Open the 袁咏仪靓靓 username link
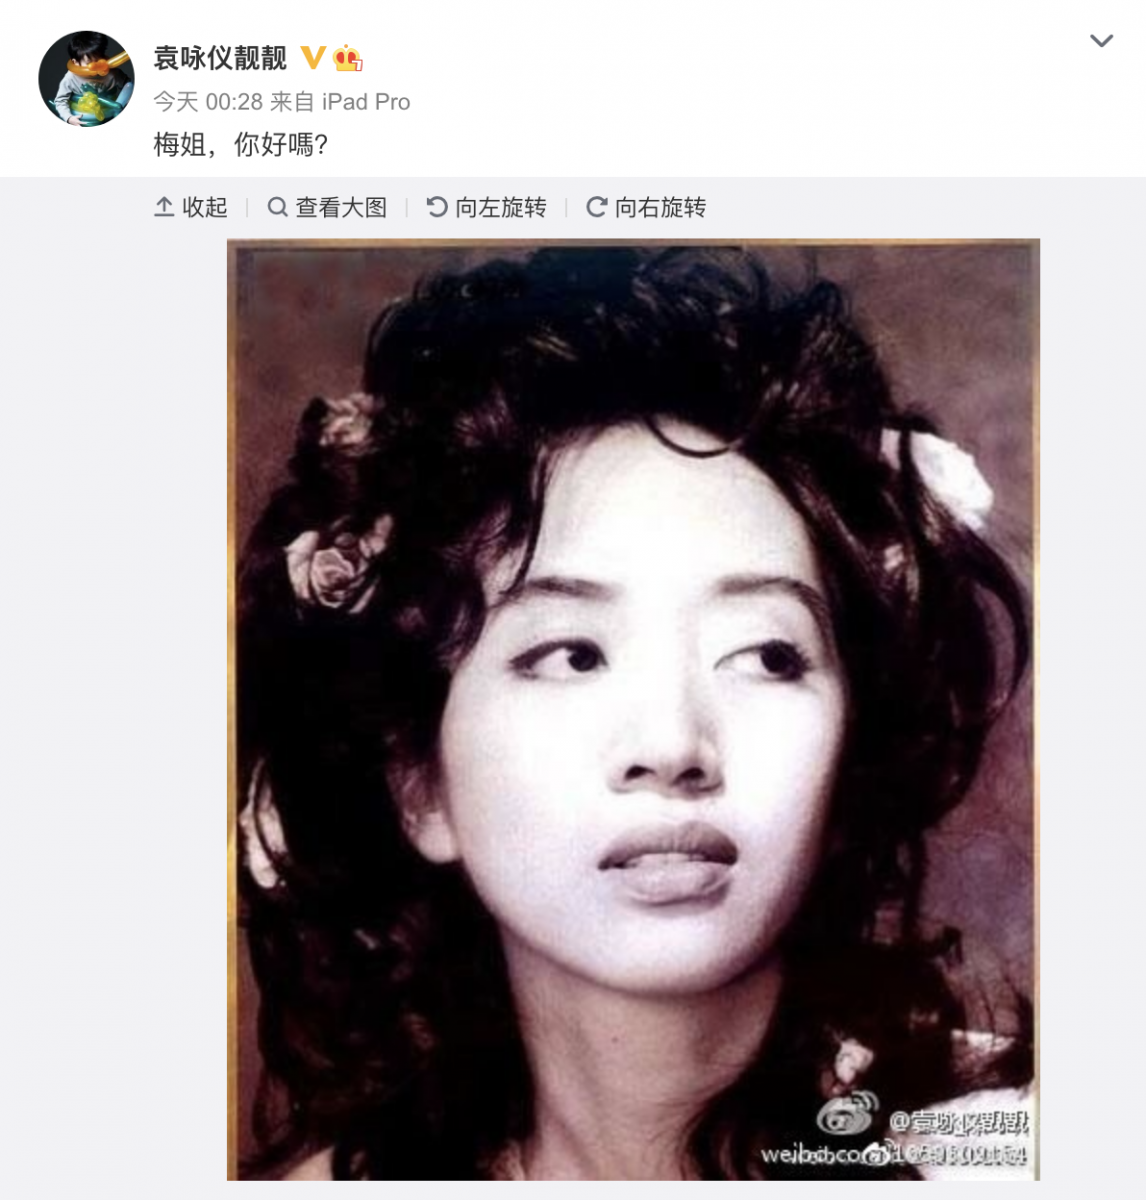 click(x=220, y=58)
